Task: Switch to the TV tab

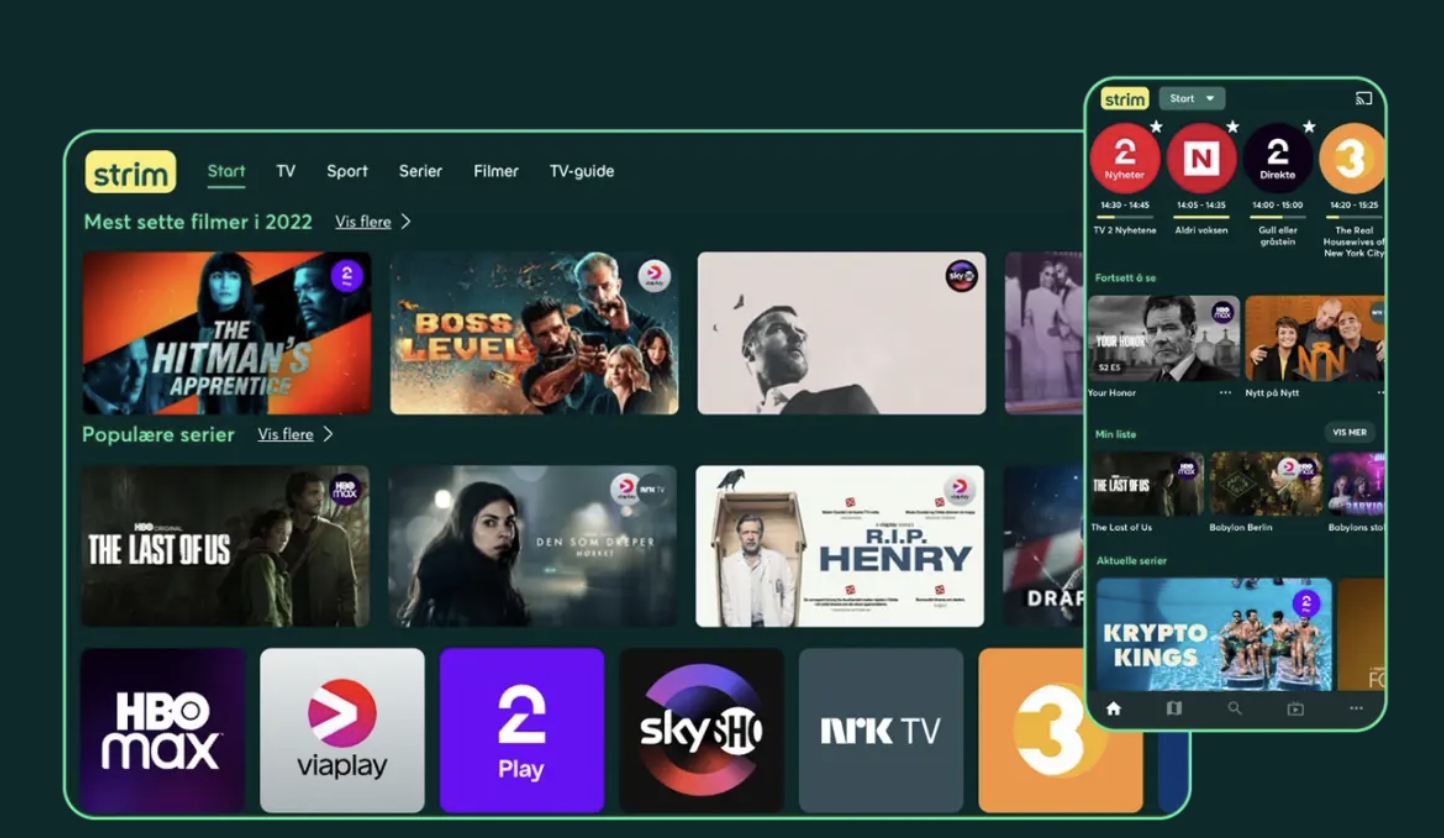Action: point(286,171)
